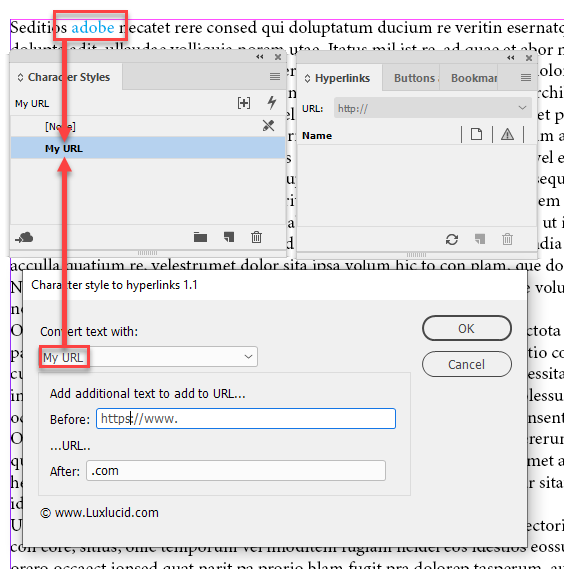Click the new character style icon
Screen dimensions: 564x569
click(229, 237)
